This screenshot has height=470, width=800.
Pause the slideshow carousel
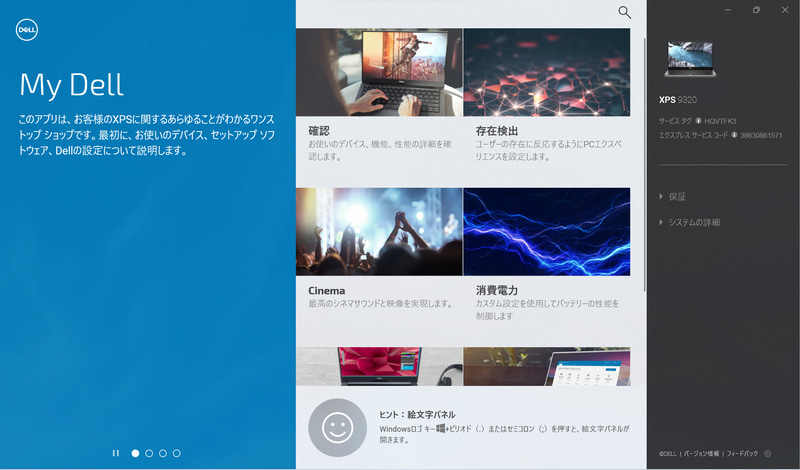point(116,453)
